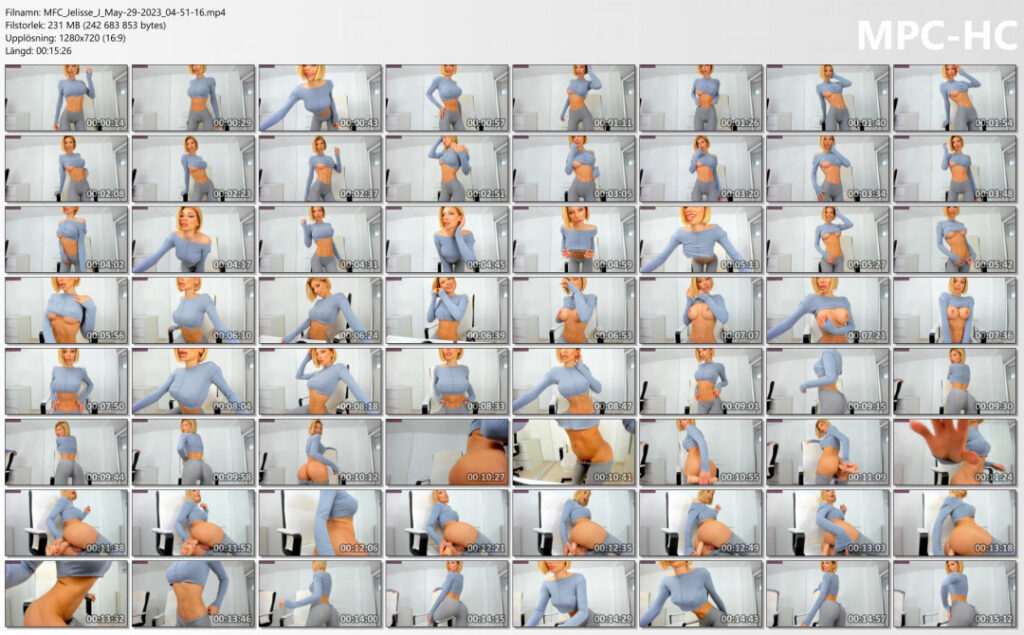Click the Filnamn file name text line
Viewport: 1024px width, 635px height.
(115, 12)
